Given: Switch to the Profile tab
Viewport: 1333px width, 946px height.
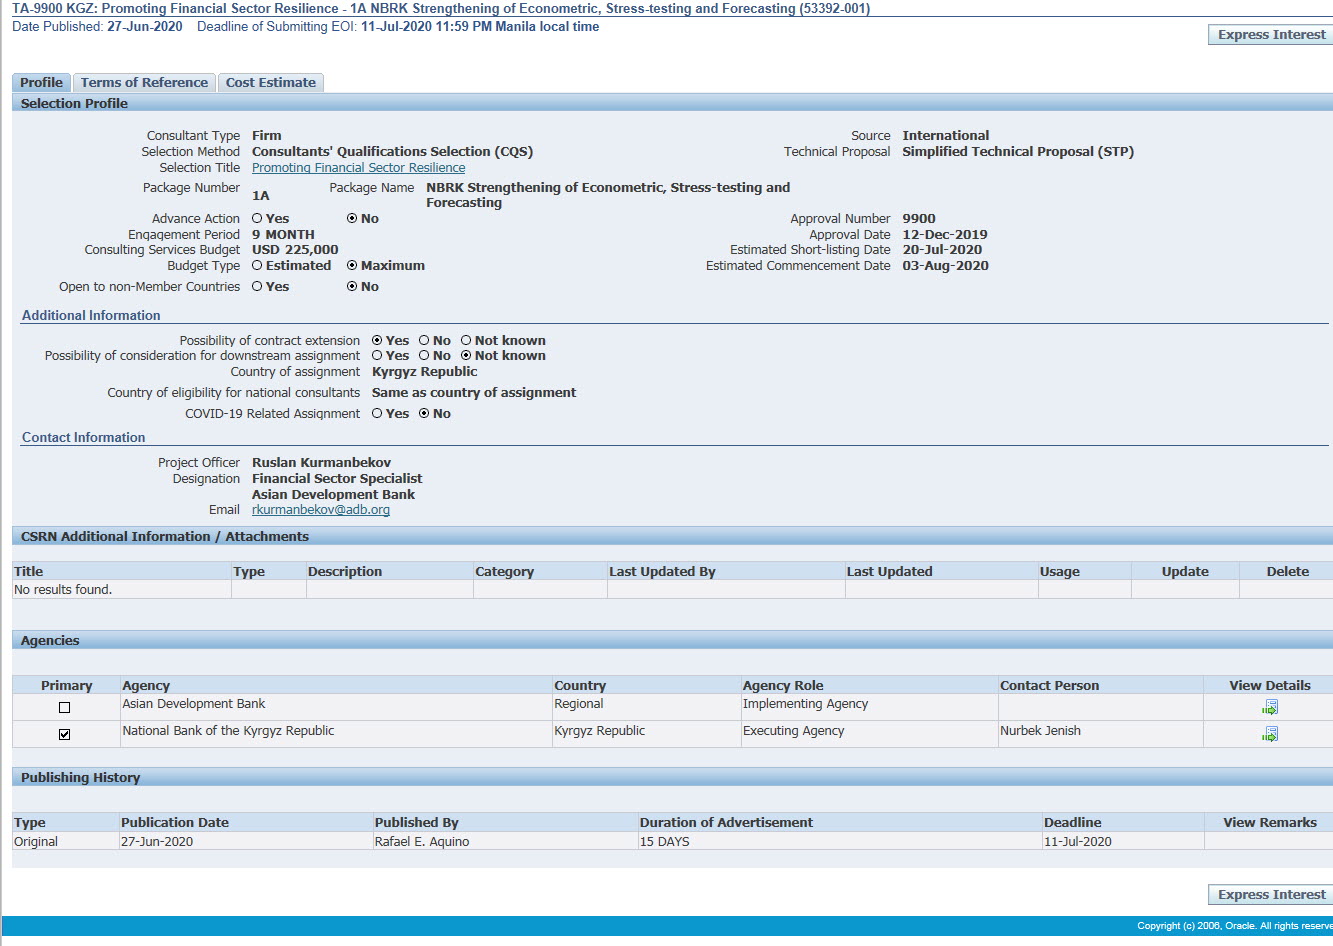Looking at the screenshot, I should (41, 83).
